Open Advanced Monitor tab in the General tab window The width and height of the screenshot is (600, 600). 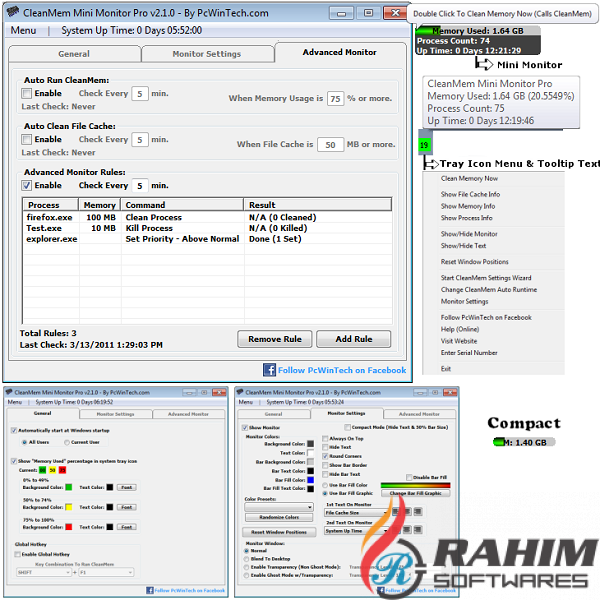coord(188,414)
